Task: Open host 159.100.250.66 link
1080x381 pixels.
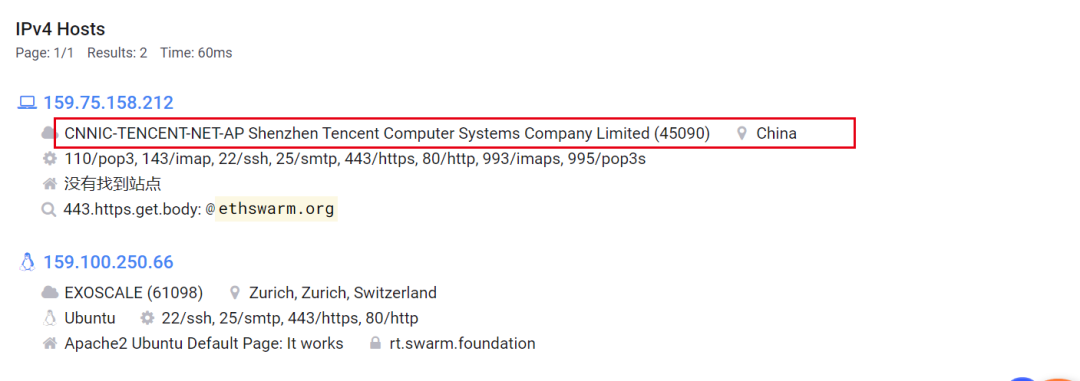Action: click(x=108, y=262)
